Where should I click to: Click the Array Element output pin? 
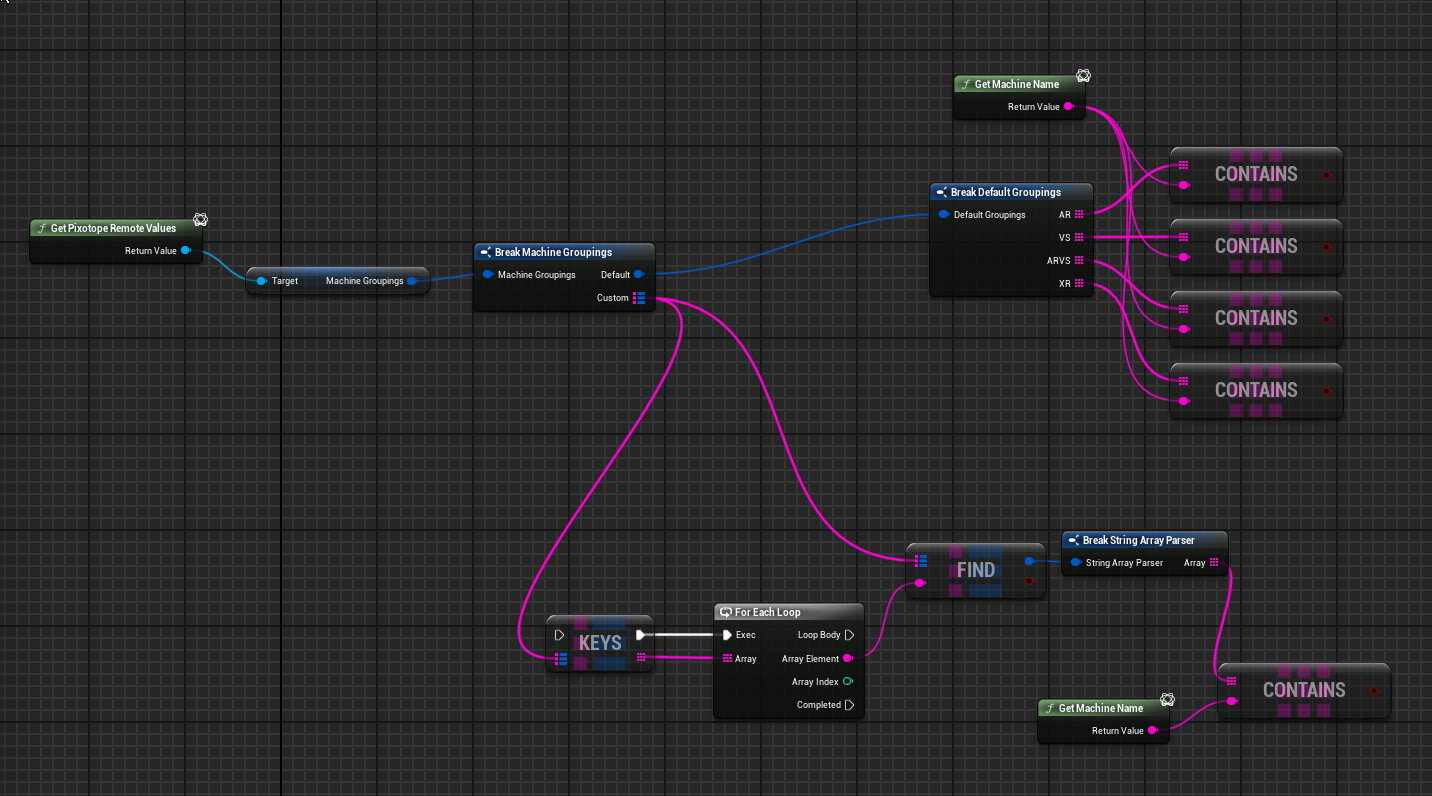pos(848,659)
